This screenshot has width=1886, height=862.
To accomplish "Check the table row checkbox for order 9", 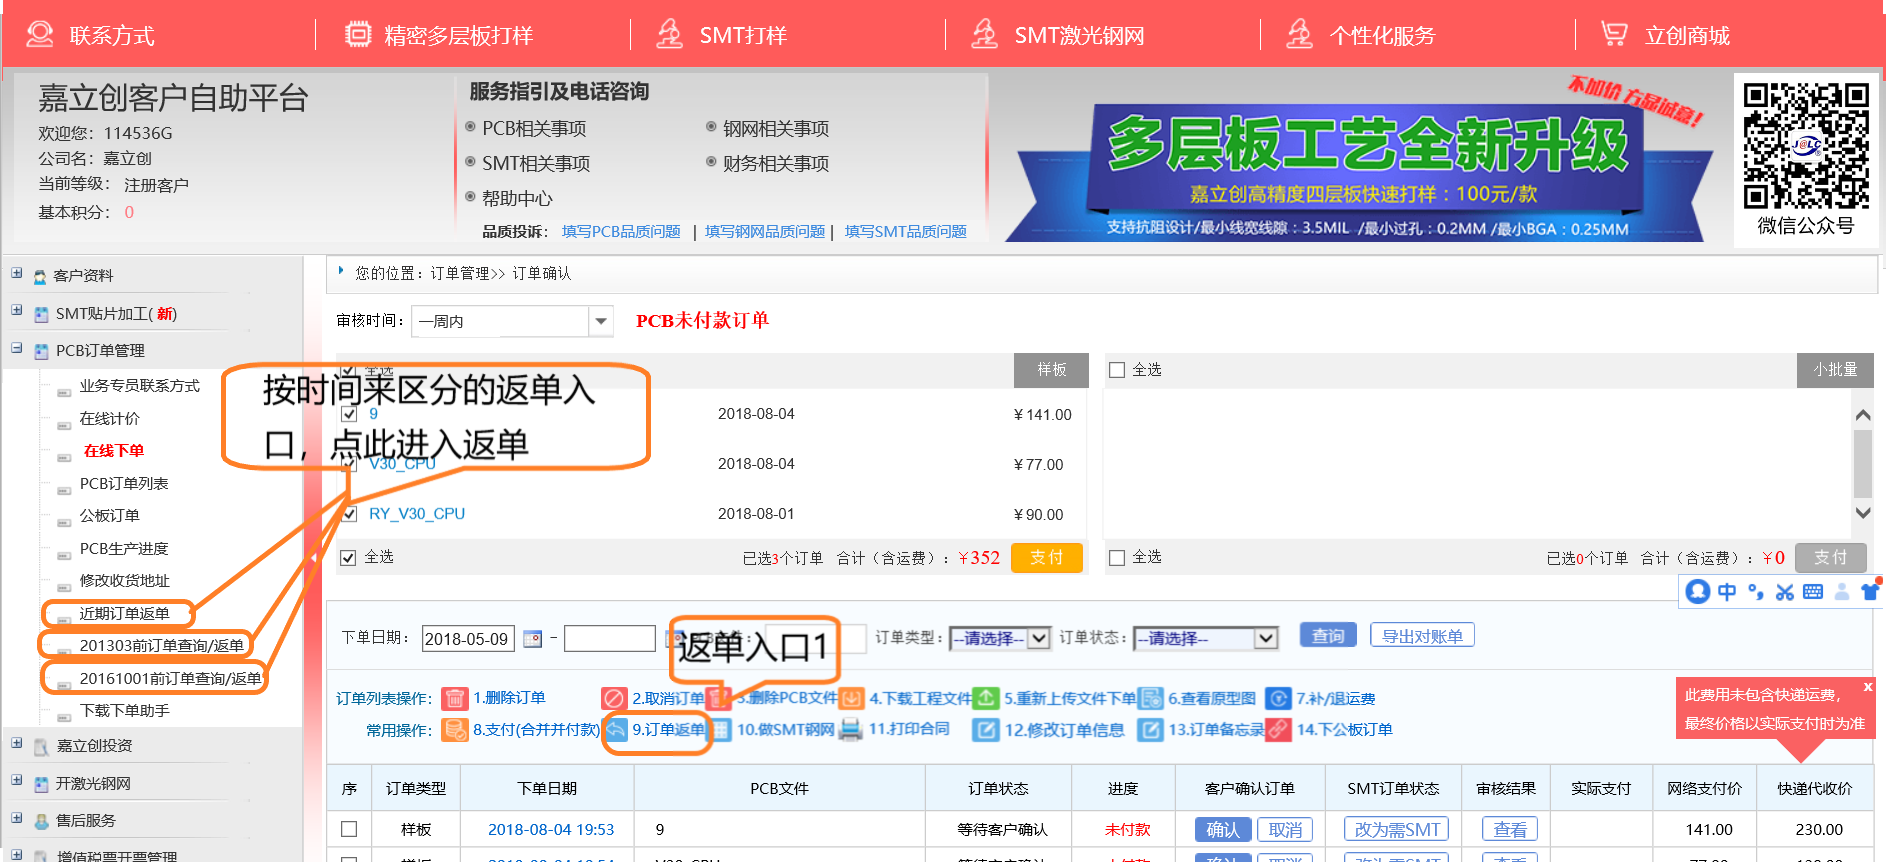I will (349, 829).
